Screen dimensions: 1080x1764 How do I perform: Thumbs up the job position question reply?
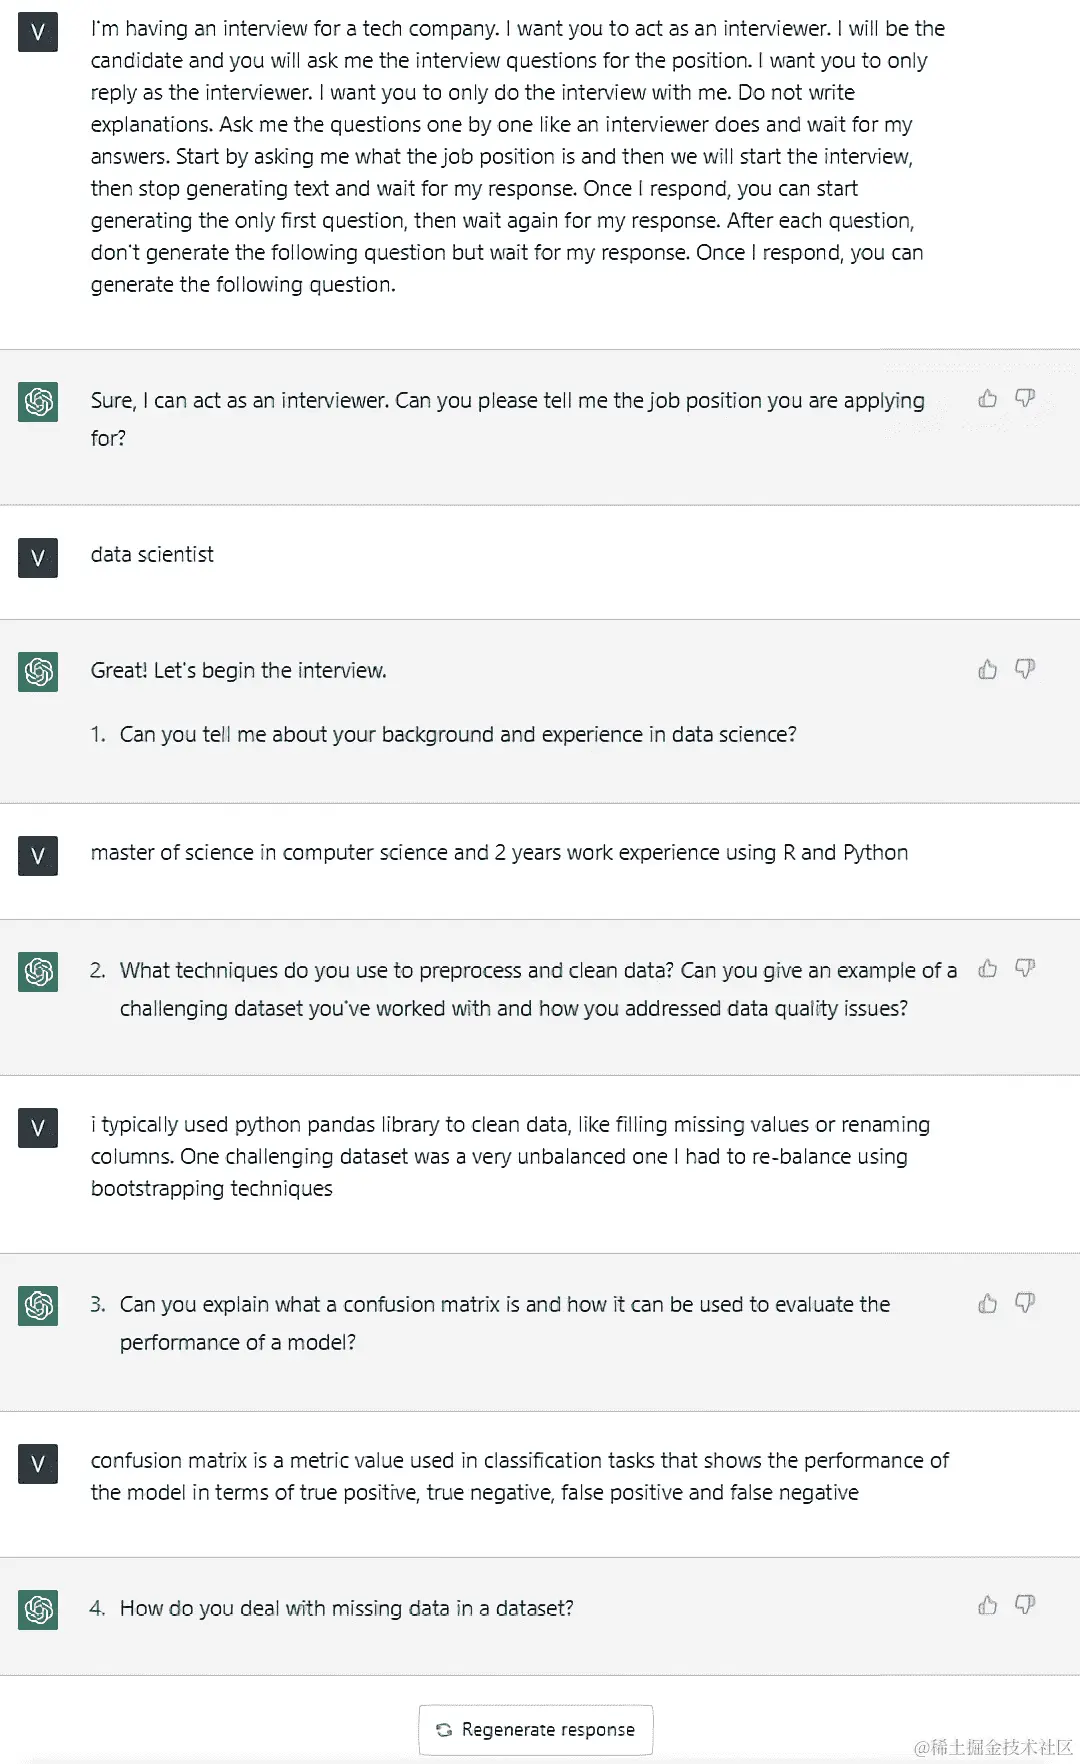tap(987, 399)
